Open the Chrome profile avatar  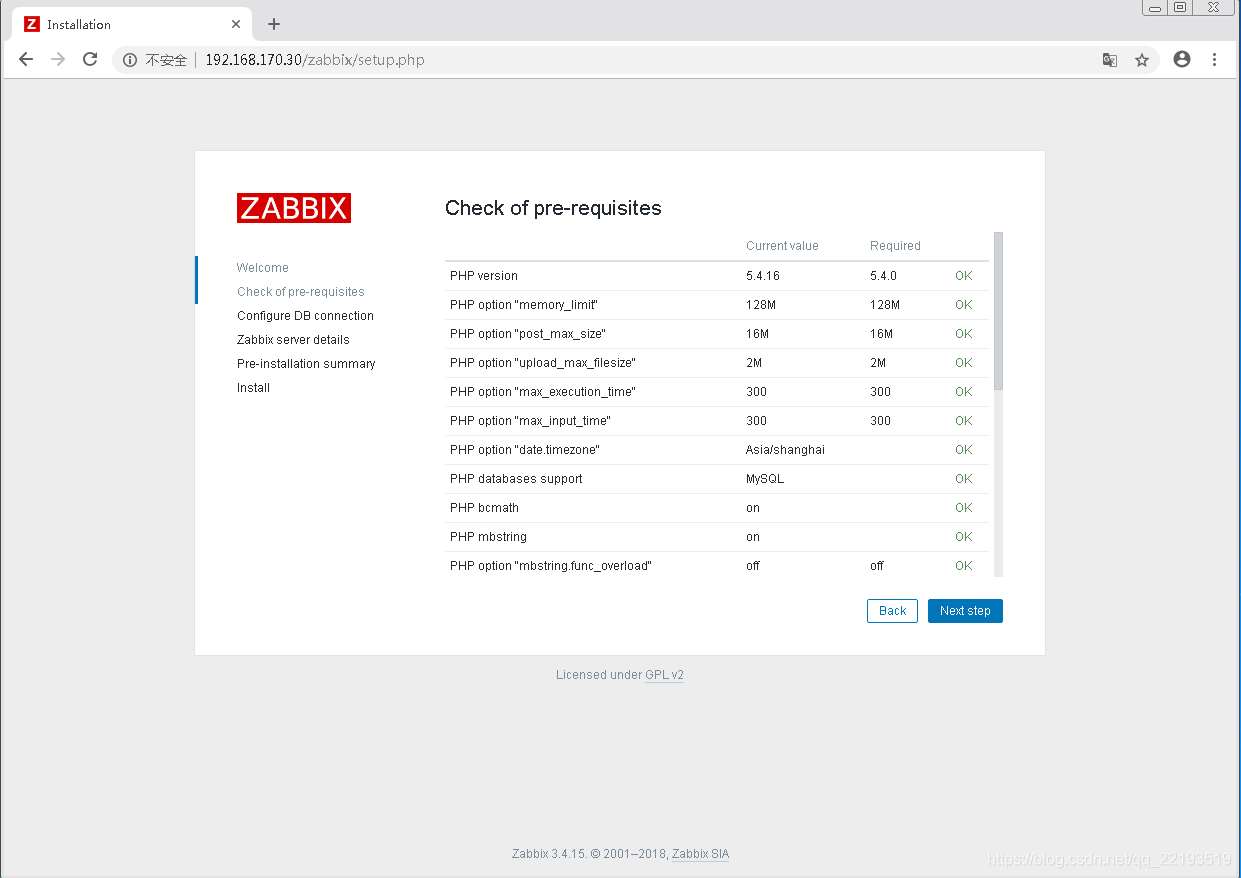[1182, 60]
